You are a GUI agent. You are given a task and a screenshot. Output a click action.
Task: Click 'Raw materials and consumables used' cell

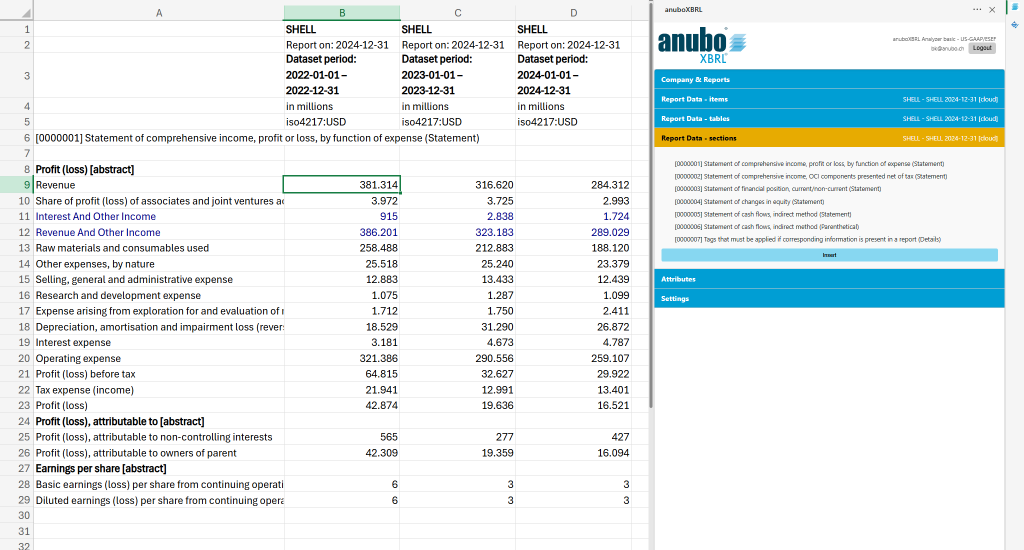[x=159, y=248]
